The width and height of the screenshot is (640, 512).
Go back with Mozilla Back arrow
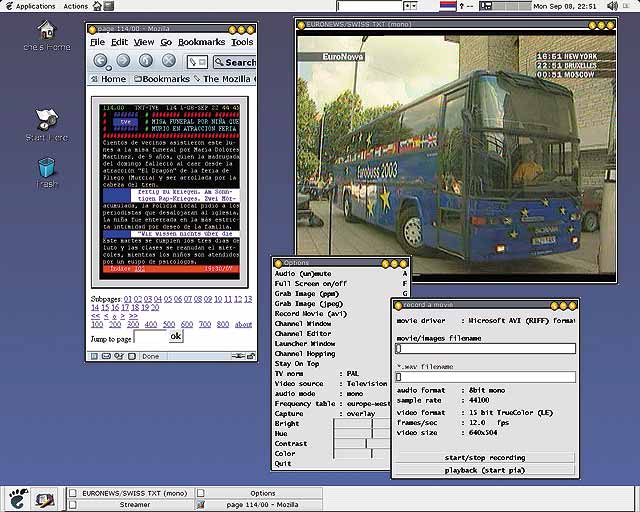point(100,60)
